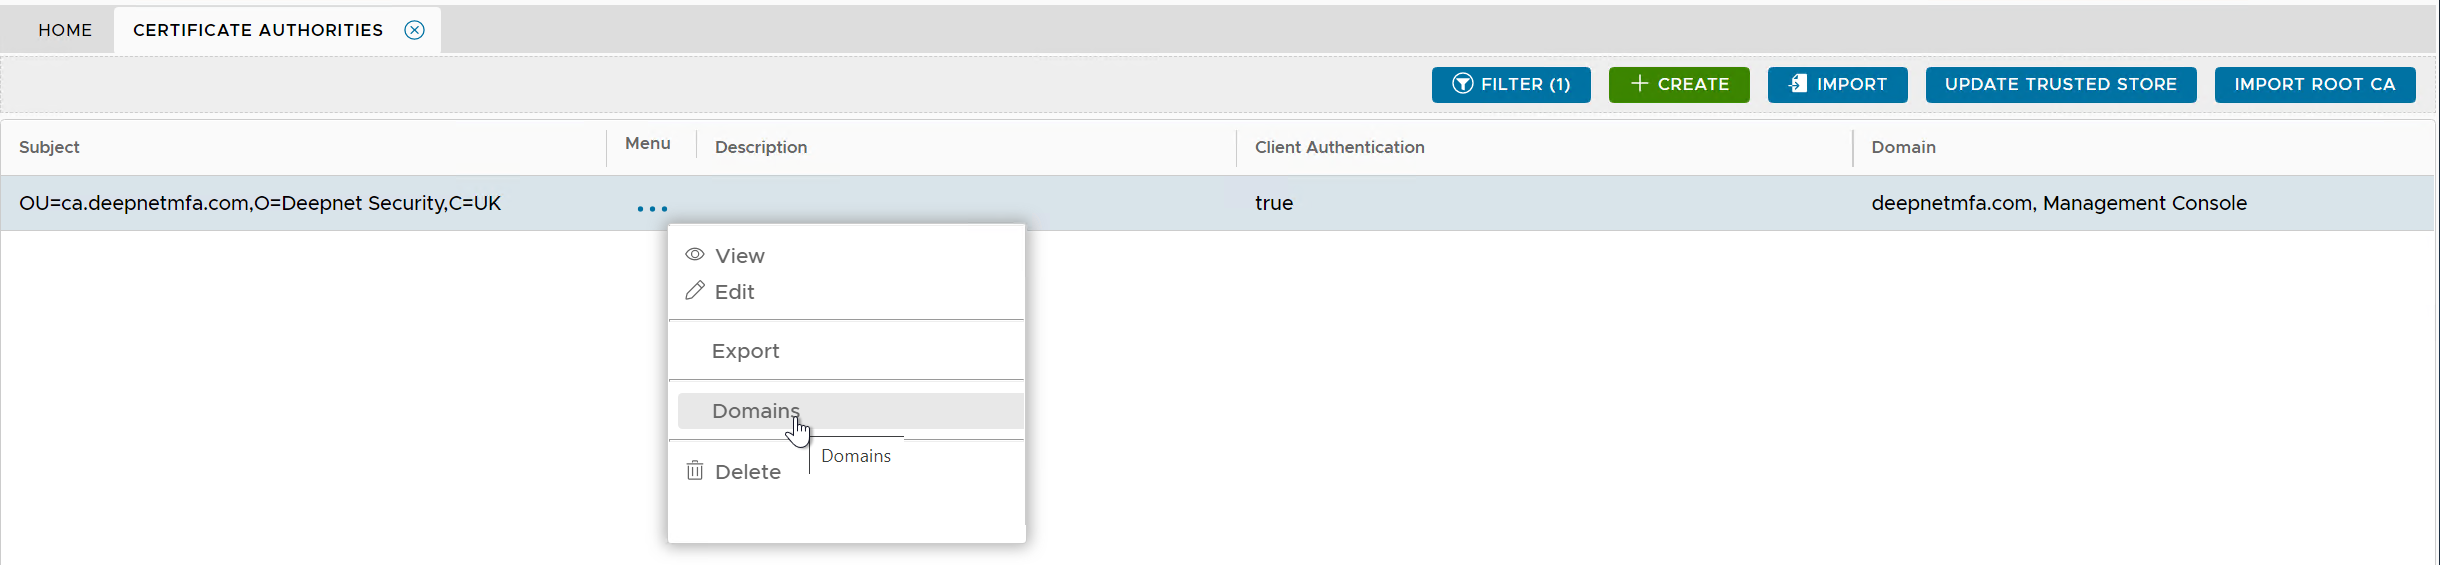Click the pencil icon beside Edit
This screenshot has height=565, width=2440.
(x=695, y=291)
